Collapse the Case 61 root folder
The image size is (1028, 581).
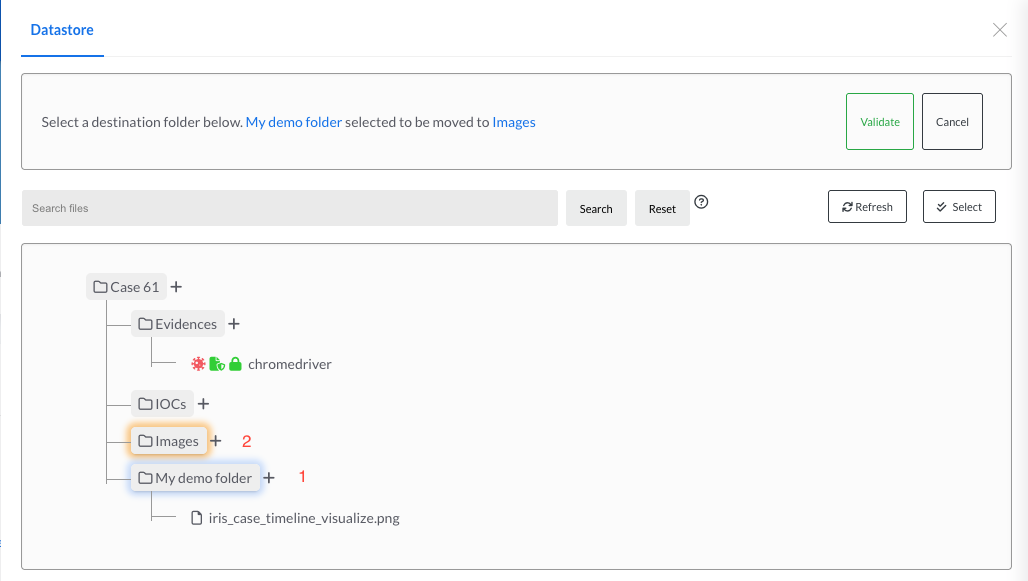point(126,287)
